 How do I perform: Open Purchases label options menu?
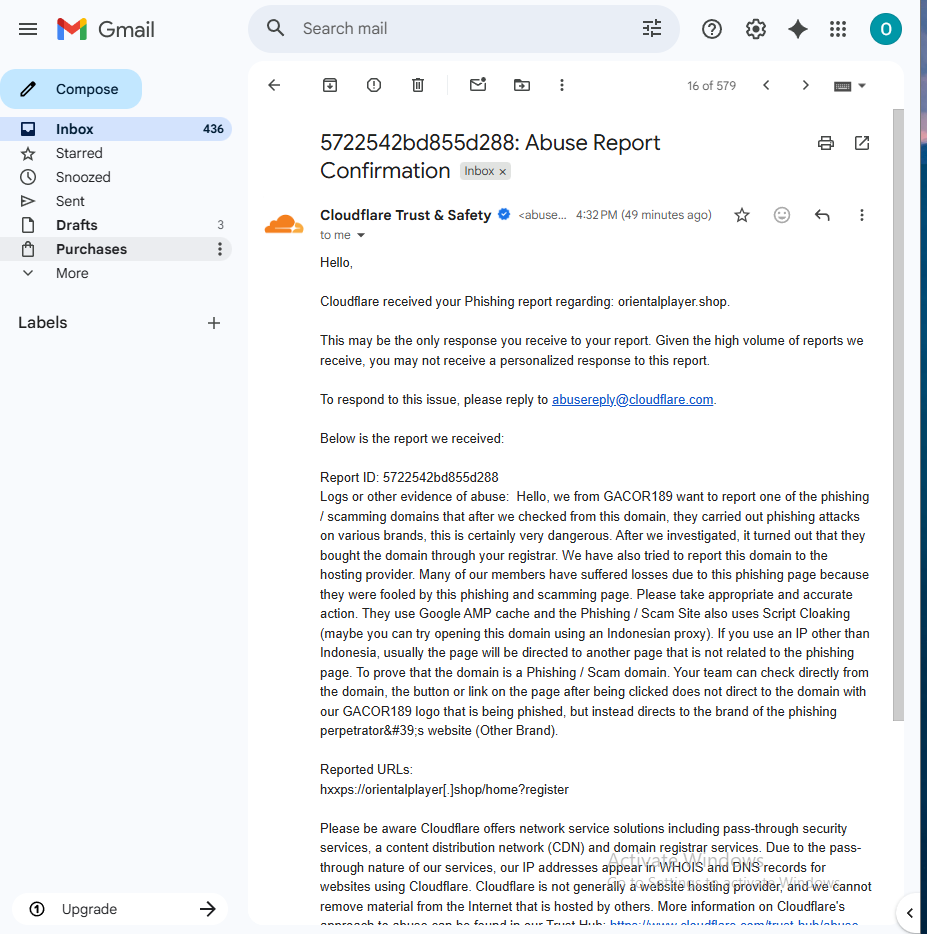tap(220, 249)
